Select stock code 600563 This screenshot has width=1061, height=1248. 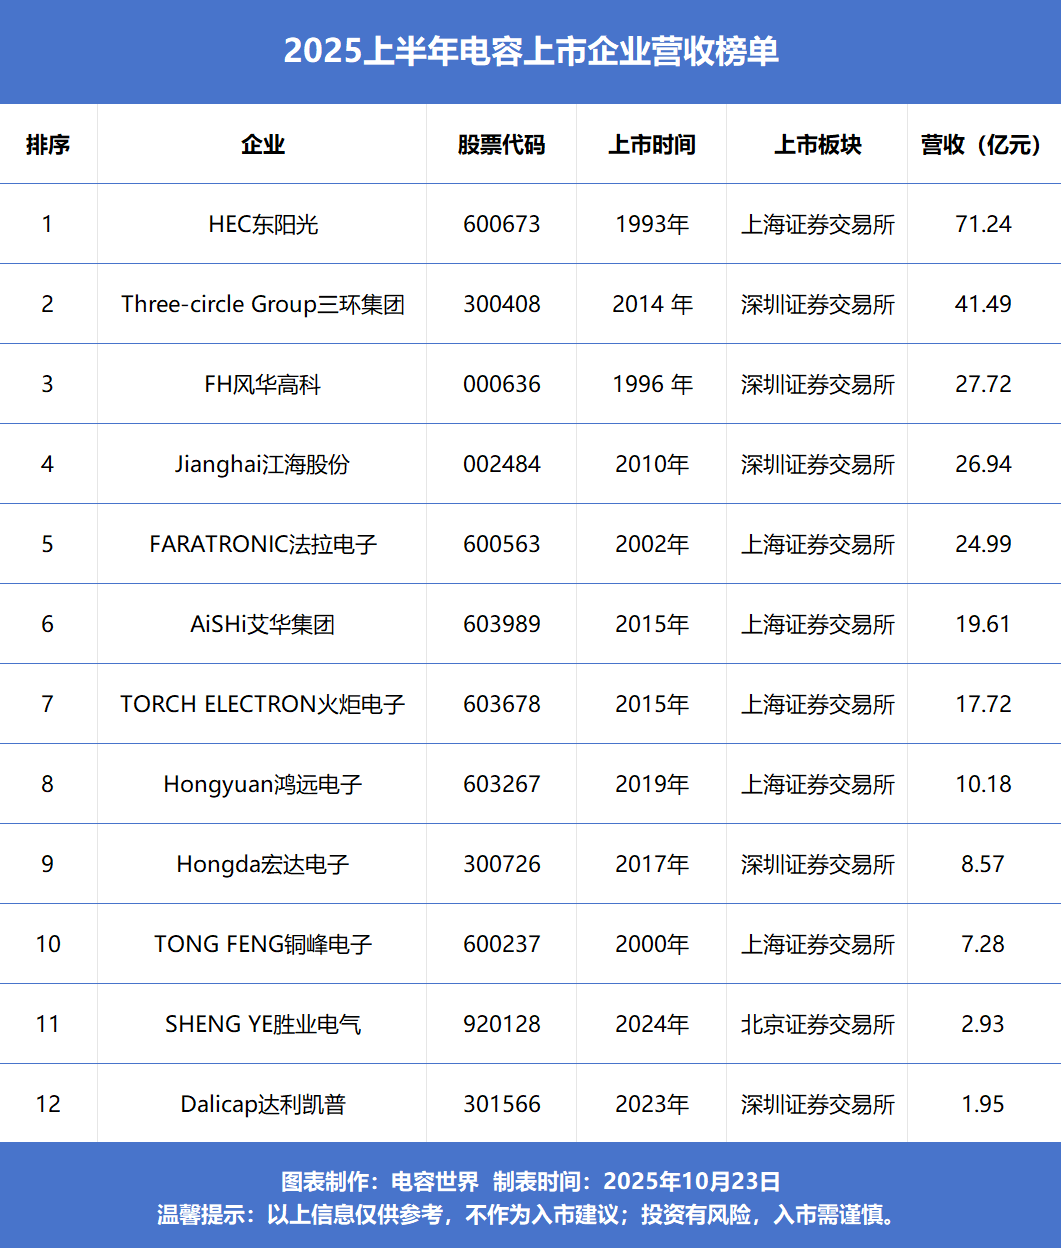(502, 544)
